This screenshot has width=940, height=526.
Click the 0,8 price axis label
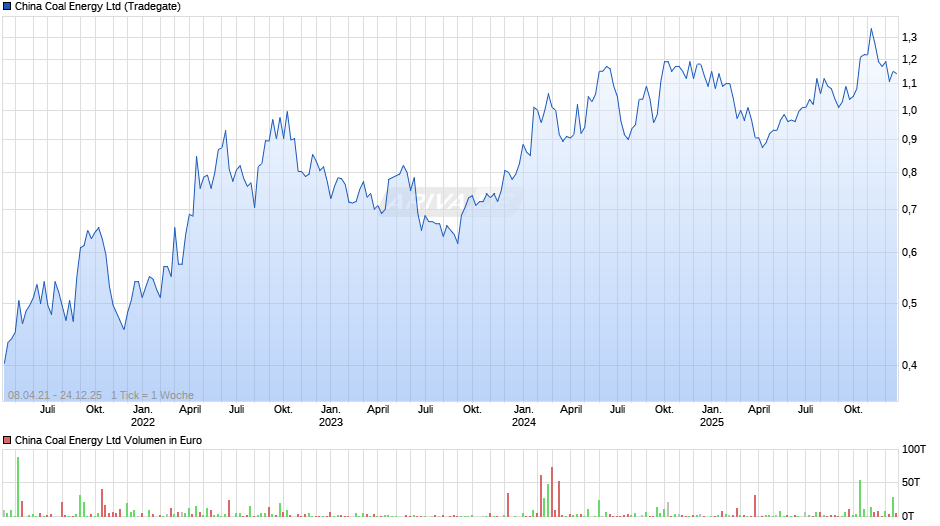(909, 173)
